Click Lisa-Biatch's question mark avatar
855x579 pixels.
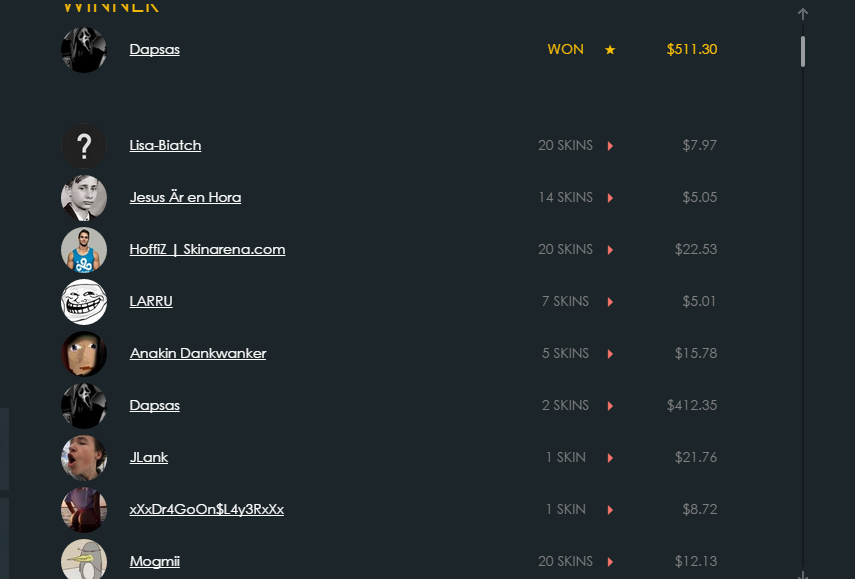(84, 146)
